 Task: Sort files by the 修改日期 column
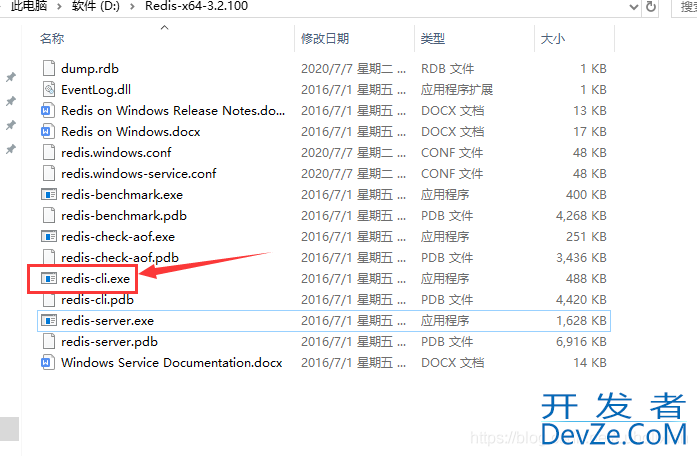coord(325,39)
